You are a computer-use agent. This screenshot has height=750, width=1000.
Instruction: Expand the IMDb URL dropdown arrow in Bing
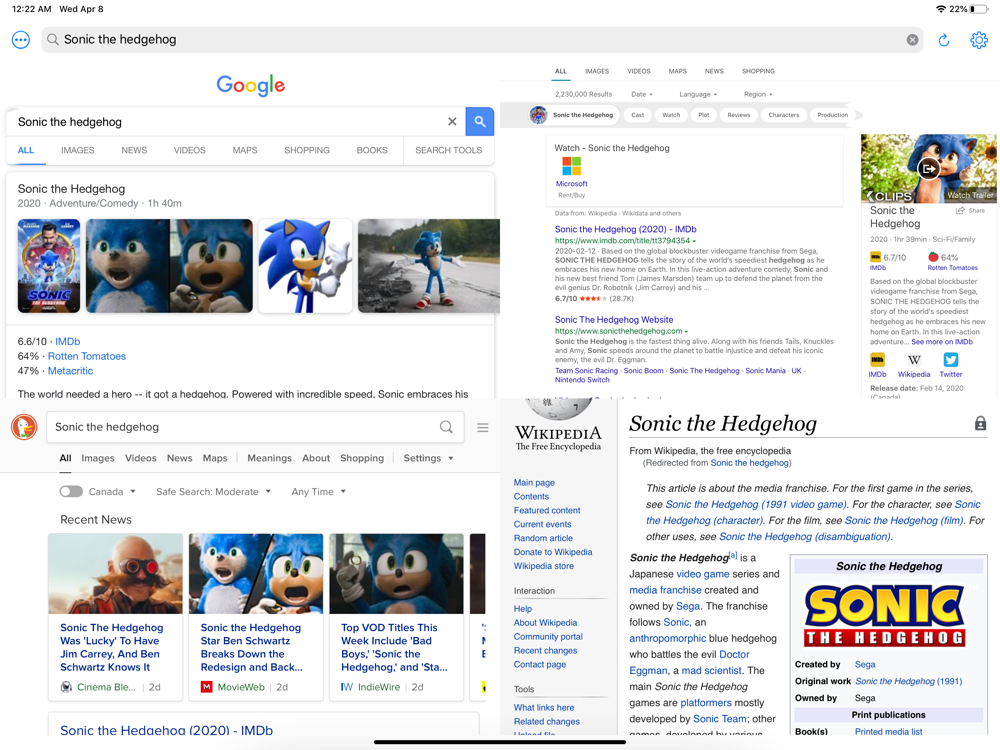(x=694, y=241)
